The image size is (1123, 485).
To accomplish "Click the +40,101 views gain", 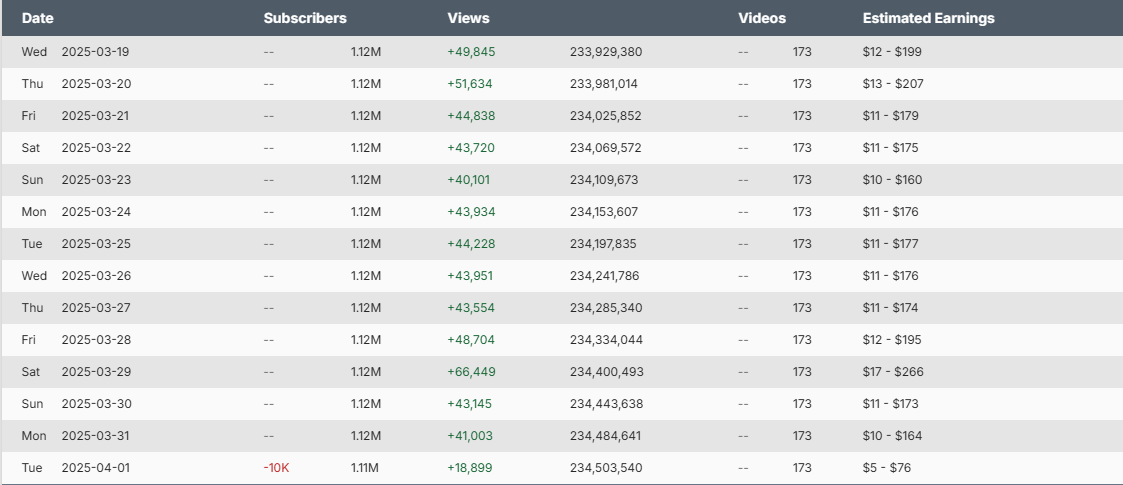I will coord(468,180).
